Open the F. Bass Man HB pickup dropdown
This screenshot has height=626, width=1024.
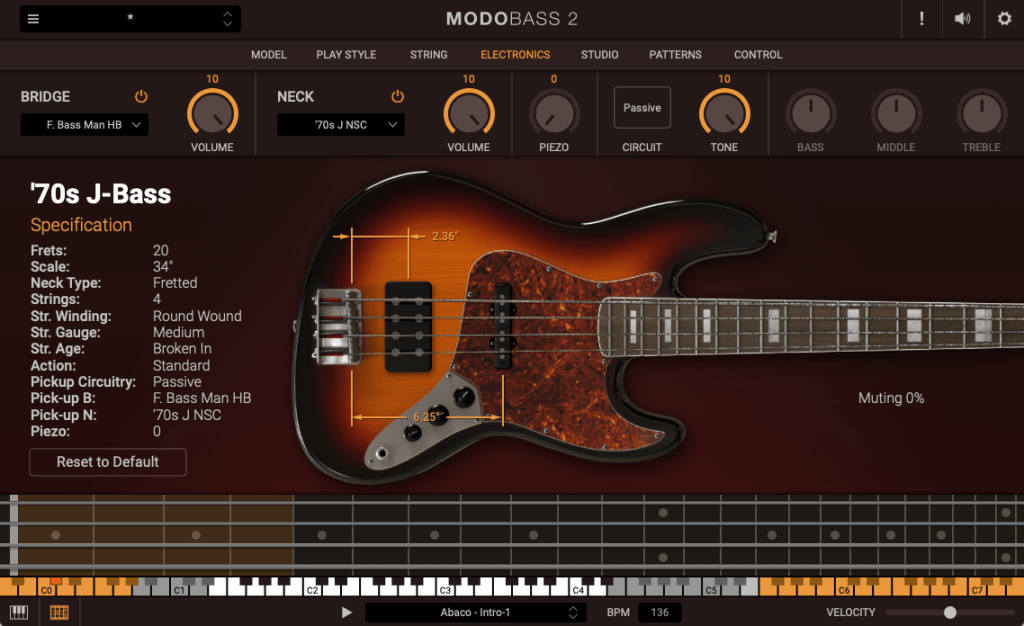pyautogui.click(x=85, y=125)
